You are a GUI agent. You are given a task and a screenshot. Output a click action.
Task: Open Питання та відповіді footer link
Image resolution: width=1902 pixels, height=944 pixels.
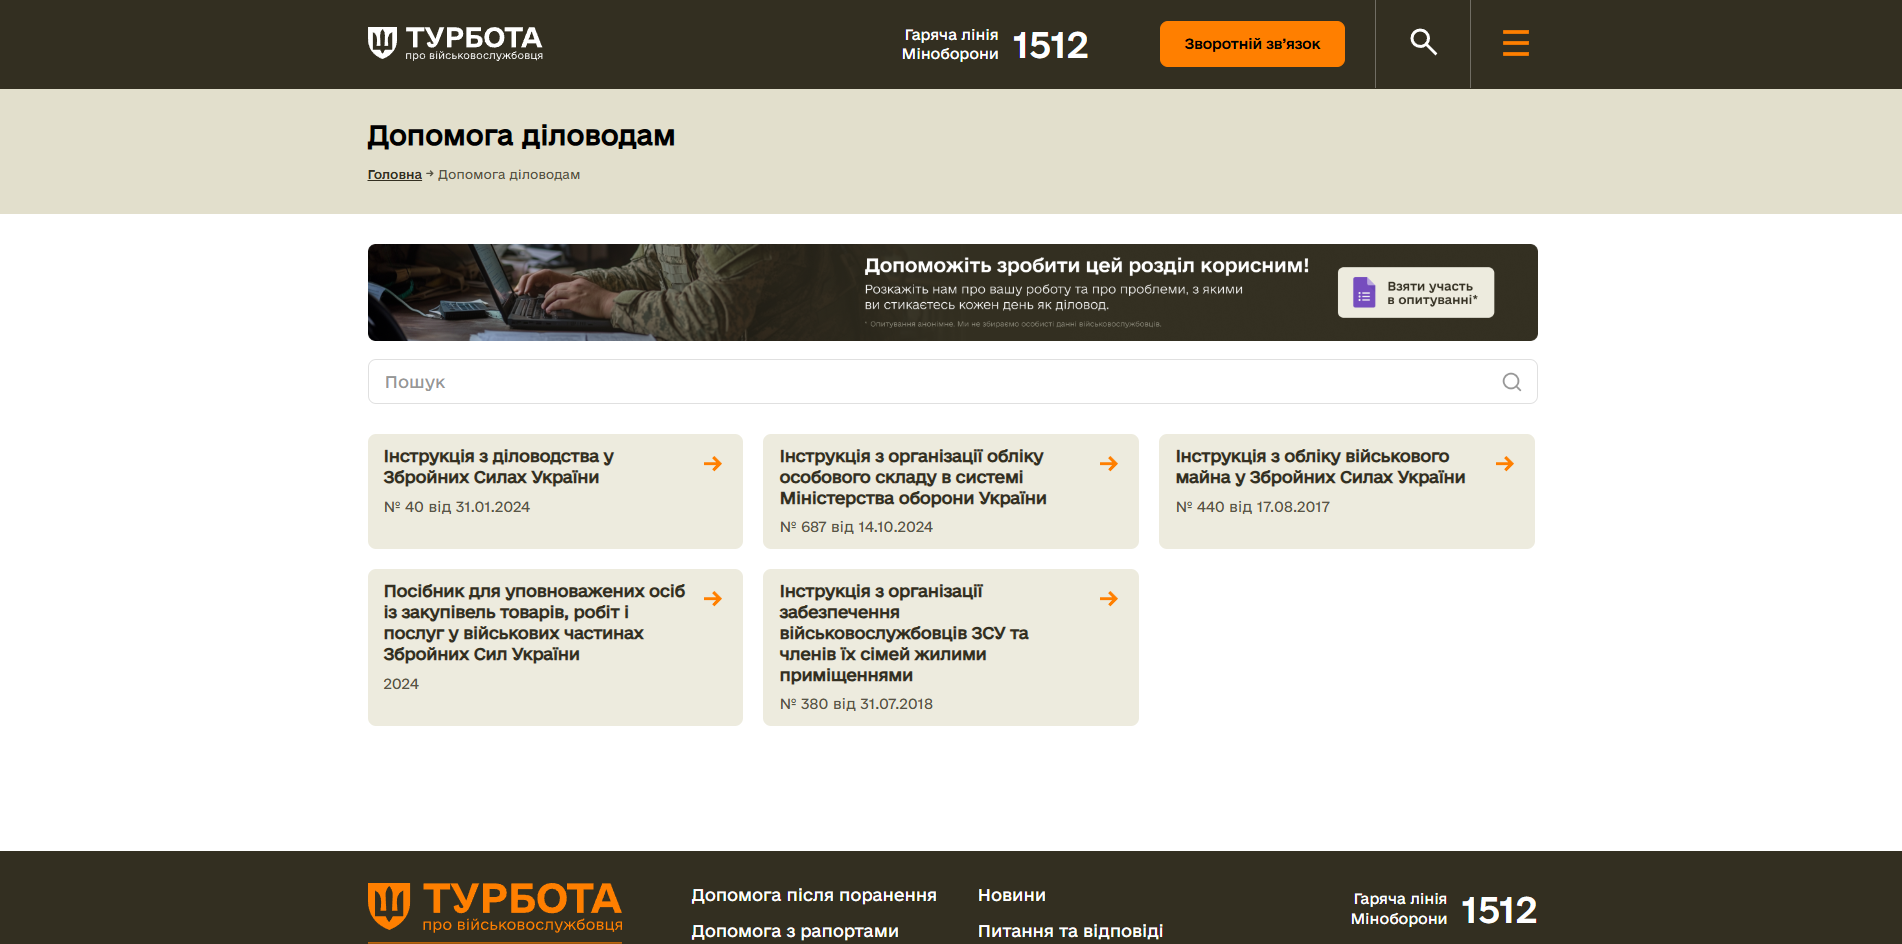(x=1070, y=930)
